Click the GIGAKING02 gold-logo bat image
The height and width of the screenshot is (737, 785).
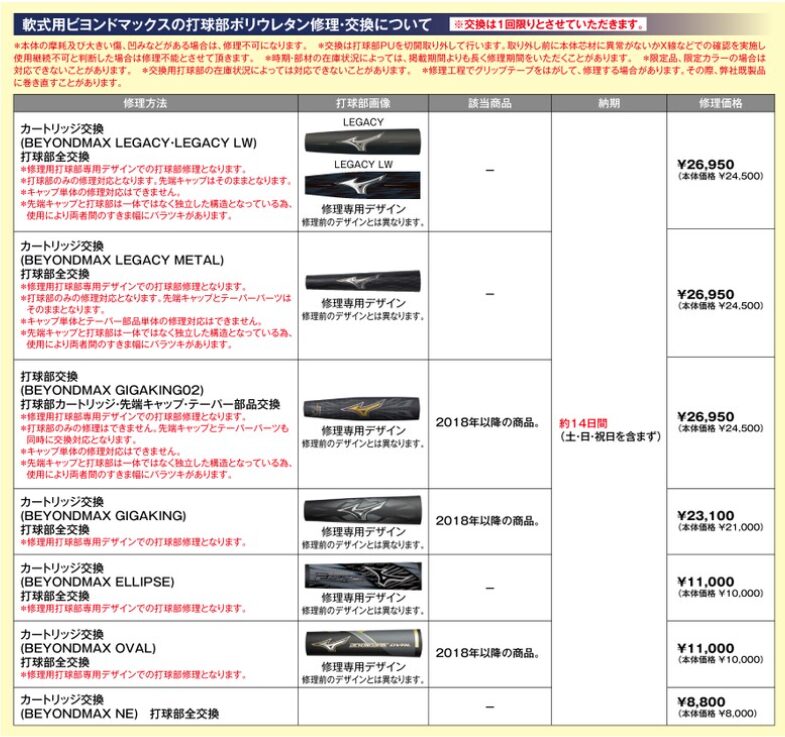(361, 409)
